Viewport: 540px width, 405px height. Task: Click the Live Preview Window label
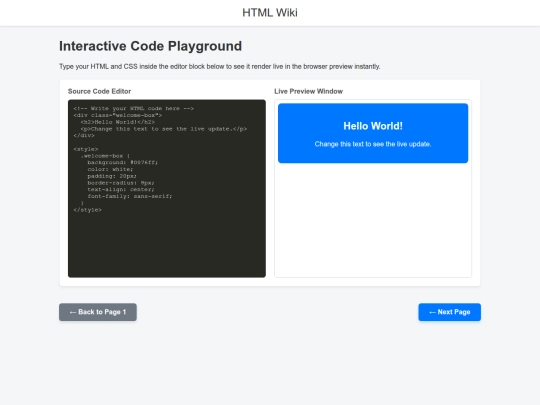(x=309, y=91)
